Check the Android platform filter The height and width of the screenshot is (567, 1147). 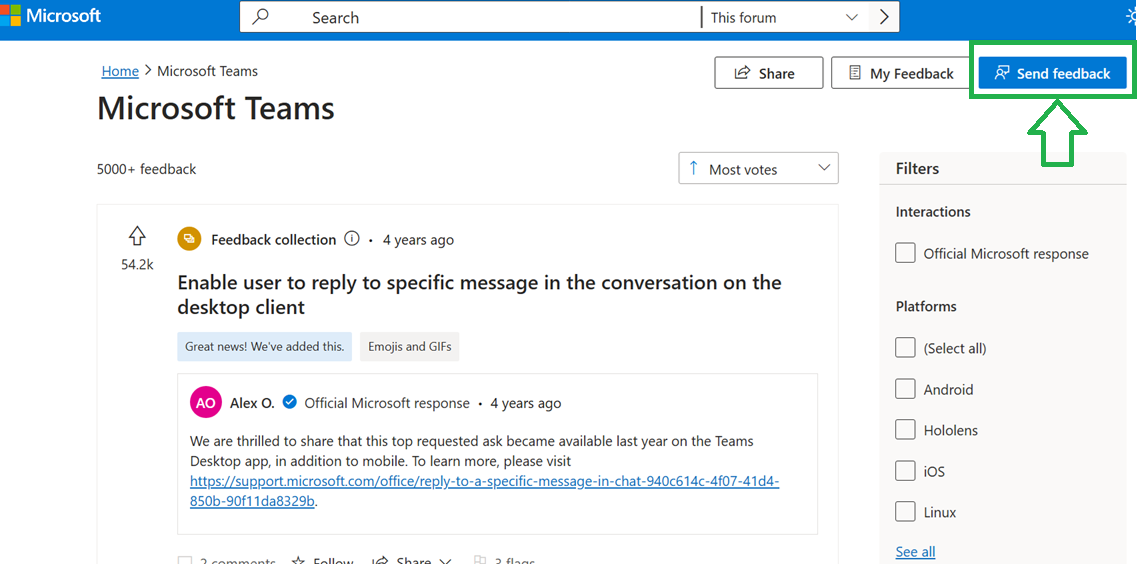[905, 389]
